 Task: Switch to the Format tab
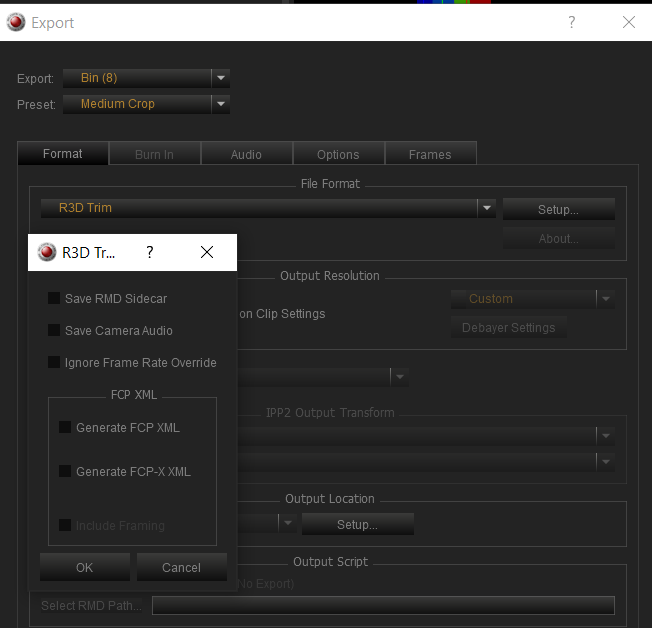coord(63,153)
